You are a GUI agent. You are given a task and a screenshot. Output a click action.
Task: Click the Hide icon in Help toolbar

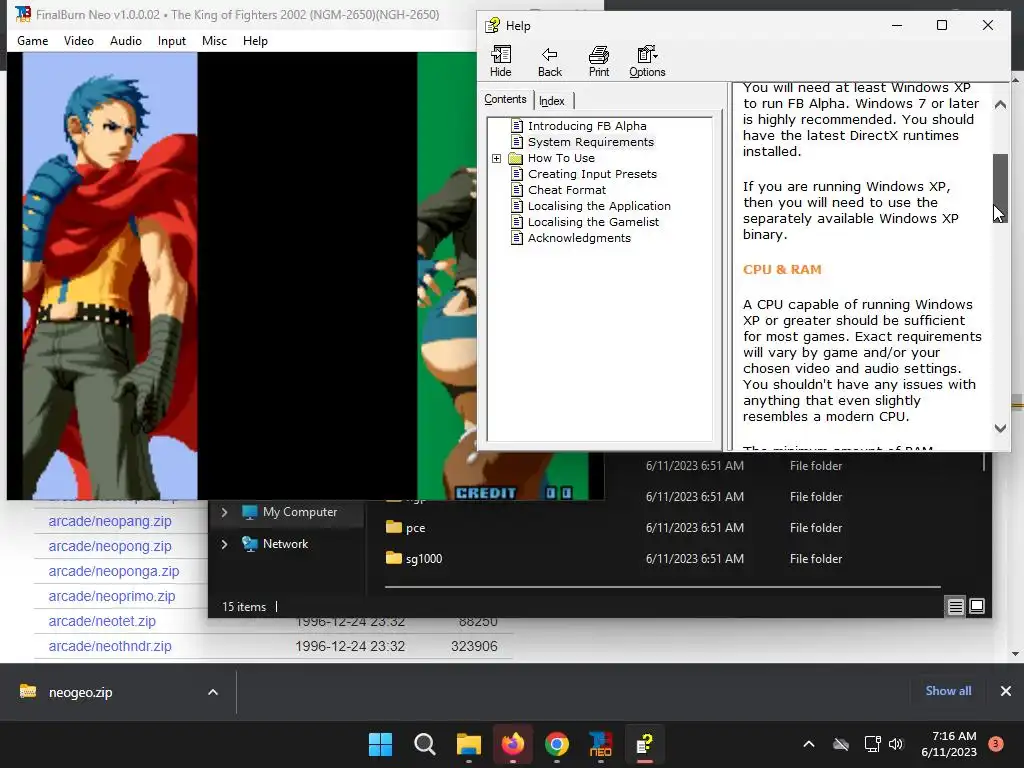[501, 61]
